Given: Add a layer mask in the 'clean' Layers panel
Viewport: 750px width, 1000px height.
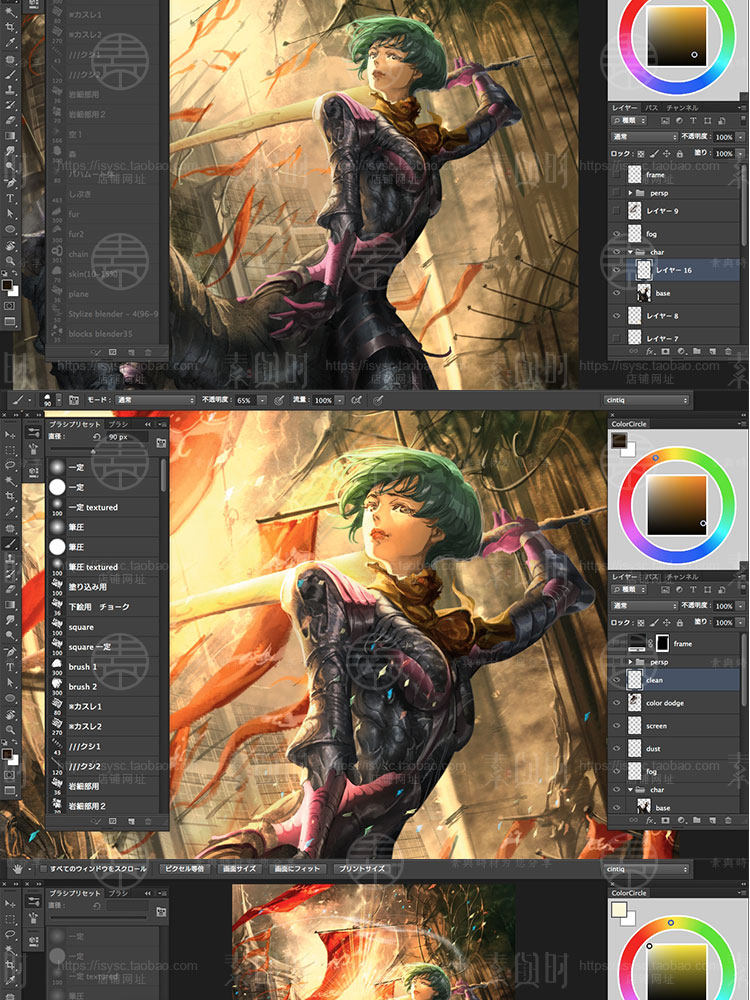Looking at the screenshot, I should pyautogui.click(x=665, y=821).
